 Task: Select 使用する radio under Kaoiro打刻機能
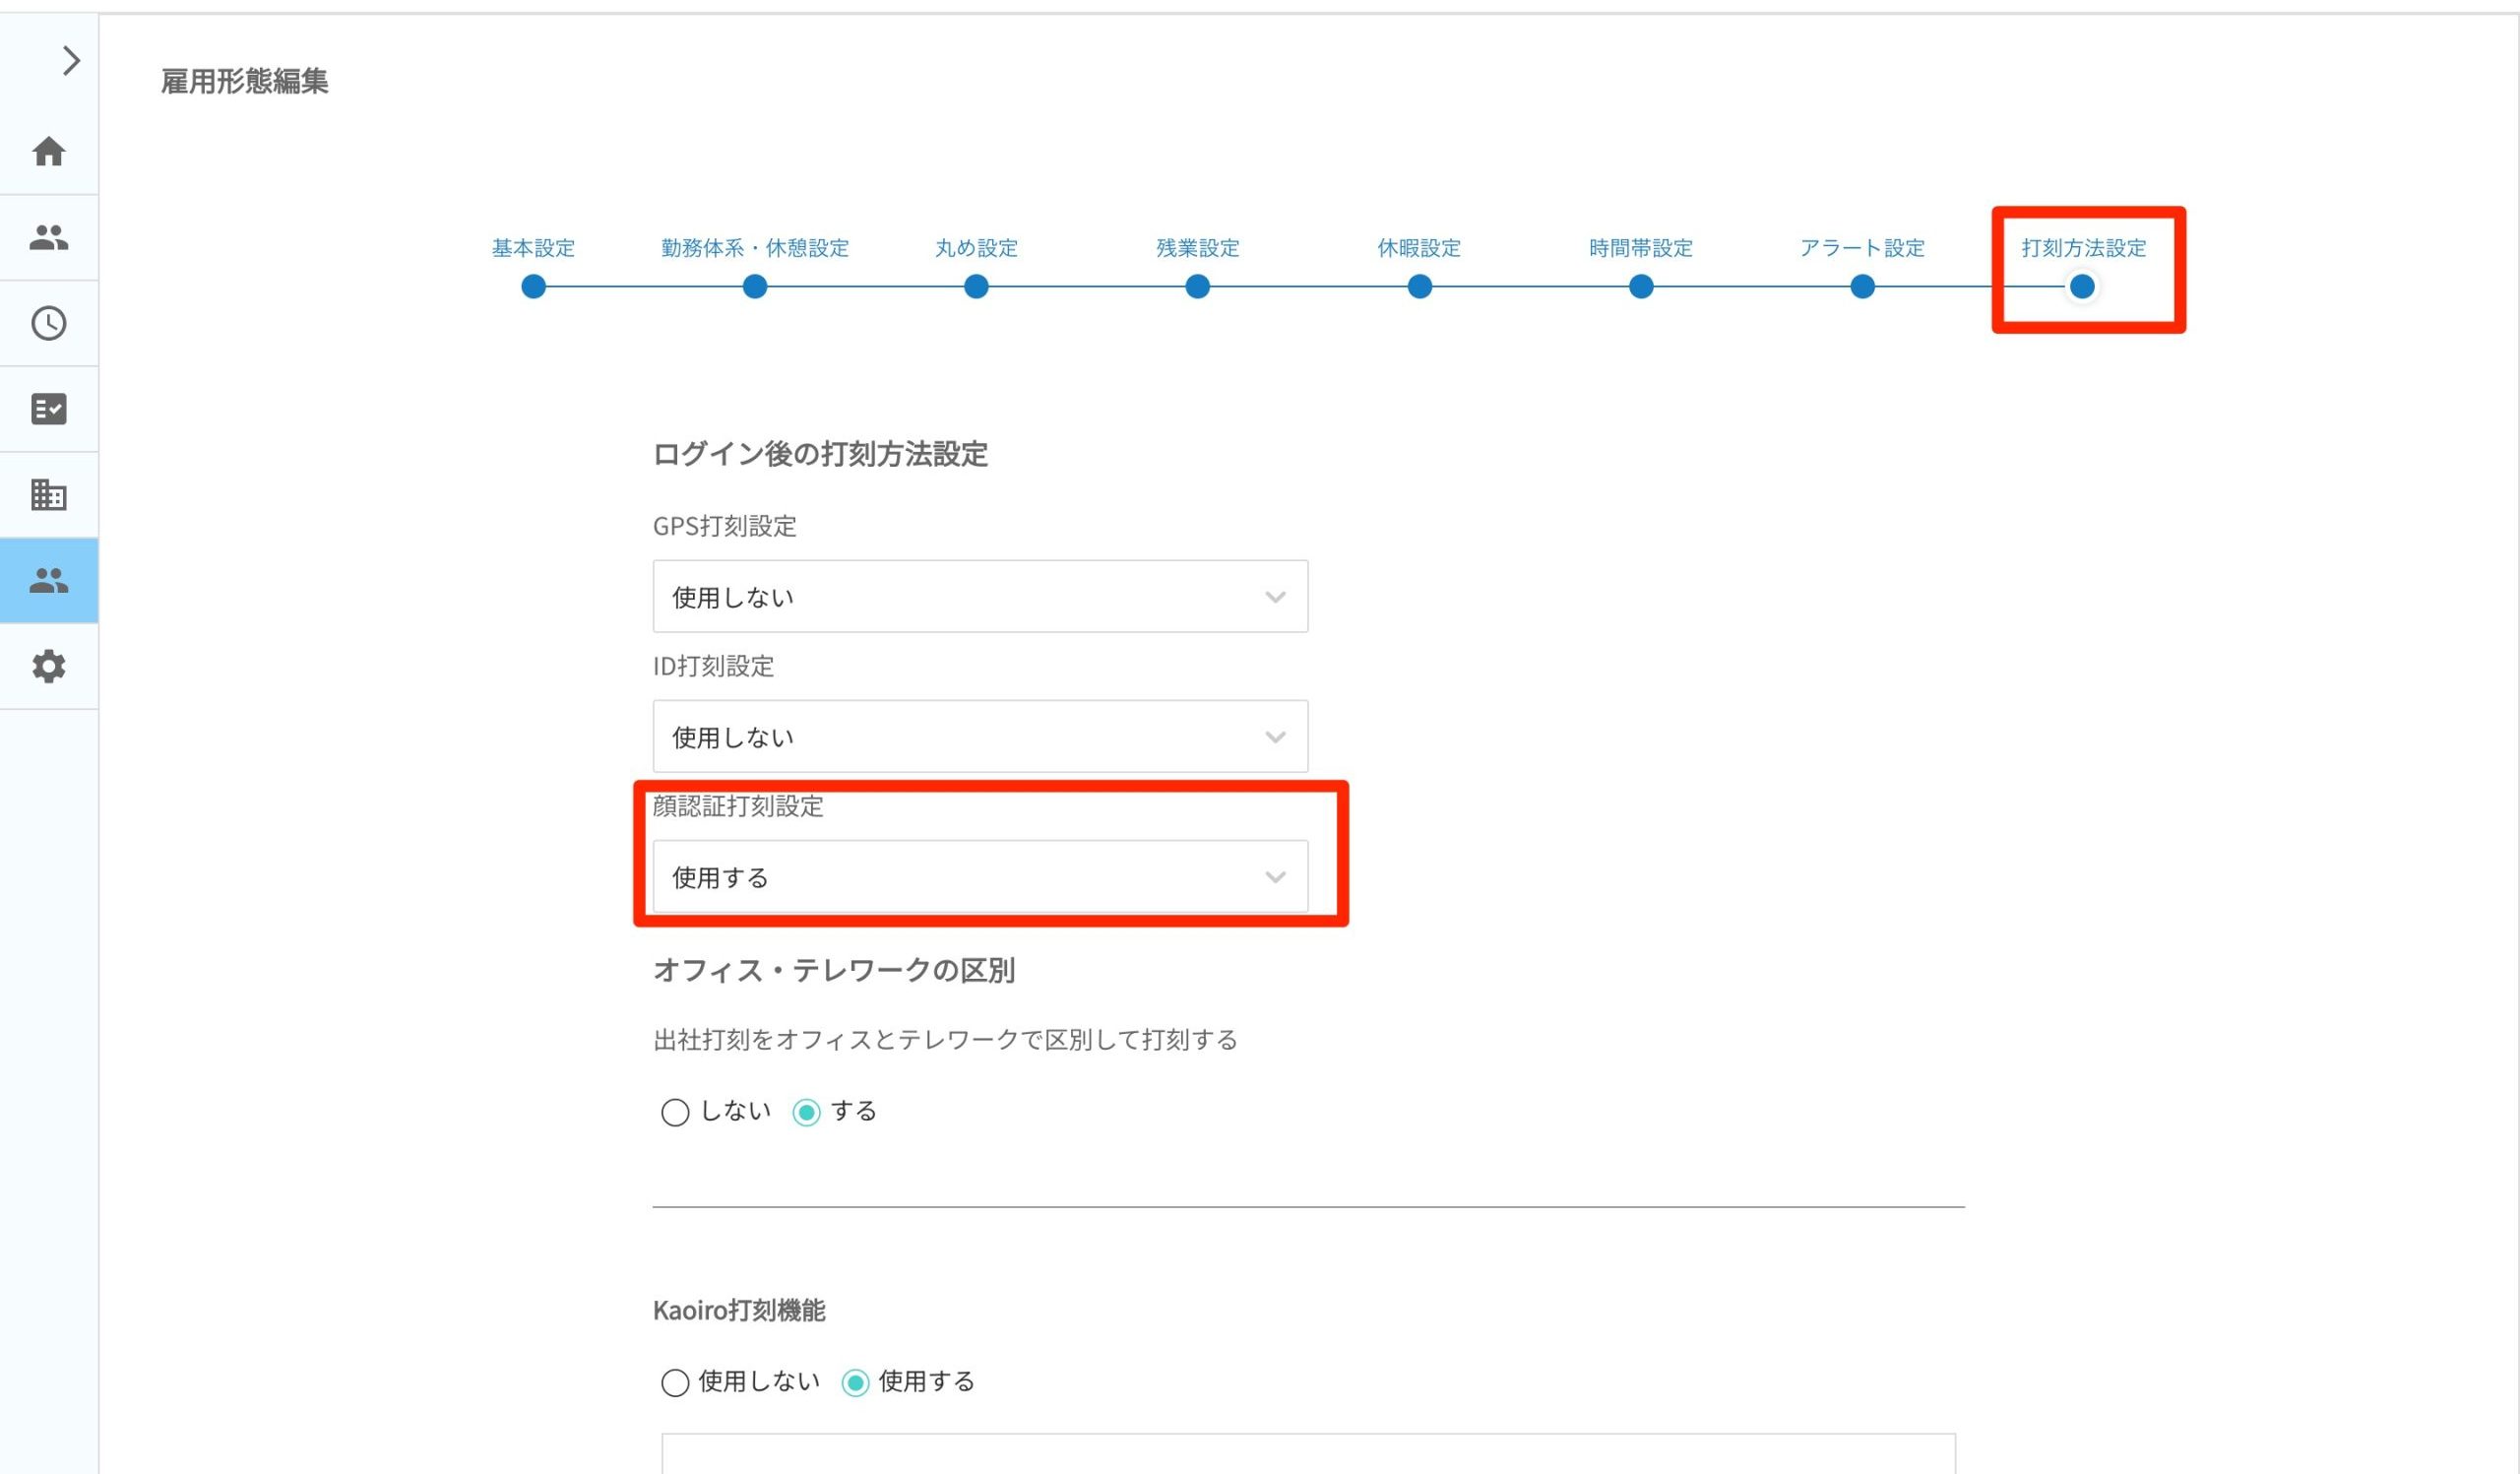click(x=855, y=1382)
